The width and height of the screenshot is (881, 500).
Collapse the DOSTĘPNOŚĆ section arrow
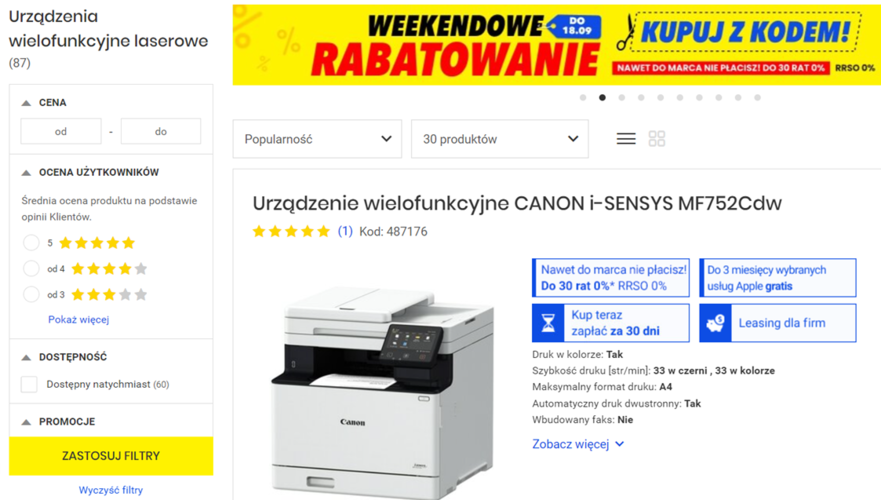point(26,357)
